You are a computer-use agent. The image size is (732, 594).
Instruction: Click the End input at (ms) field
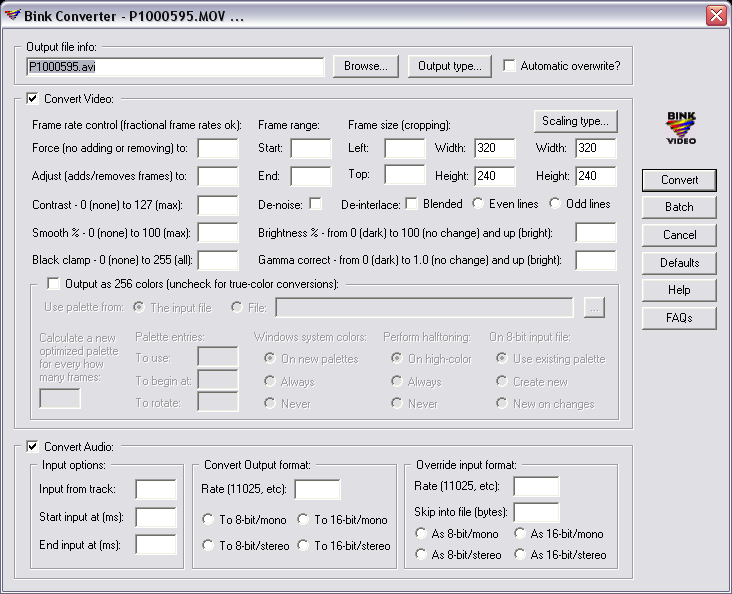coord(156,545)
